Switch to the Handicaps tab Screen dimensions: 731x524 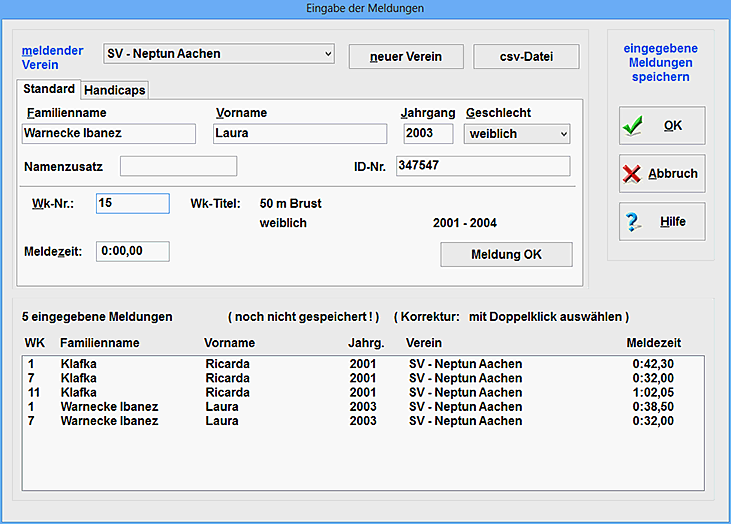coord(115,90)
